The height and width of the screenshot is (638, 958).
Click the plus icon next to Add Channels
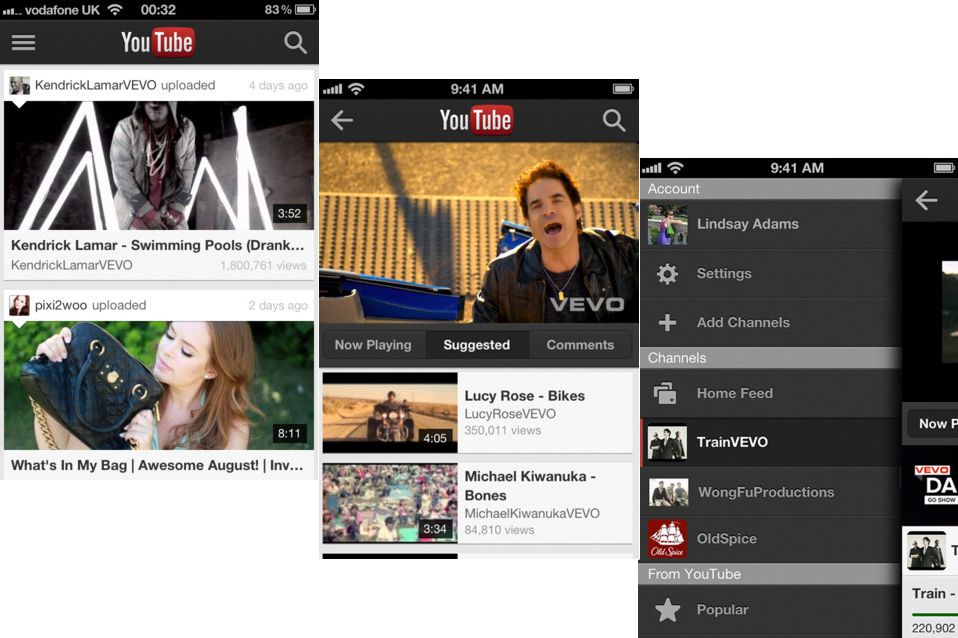coord(667,322)
